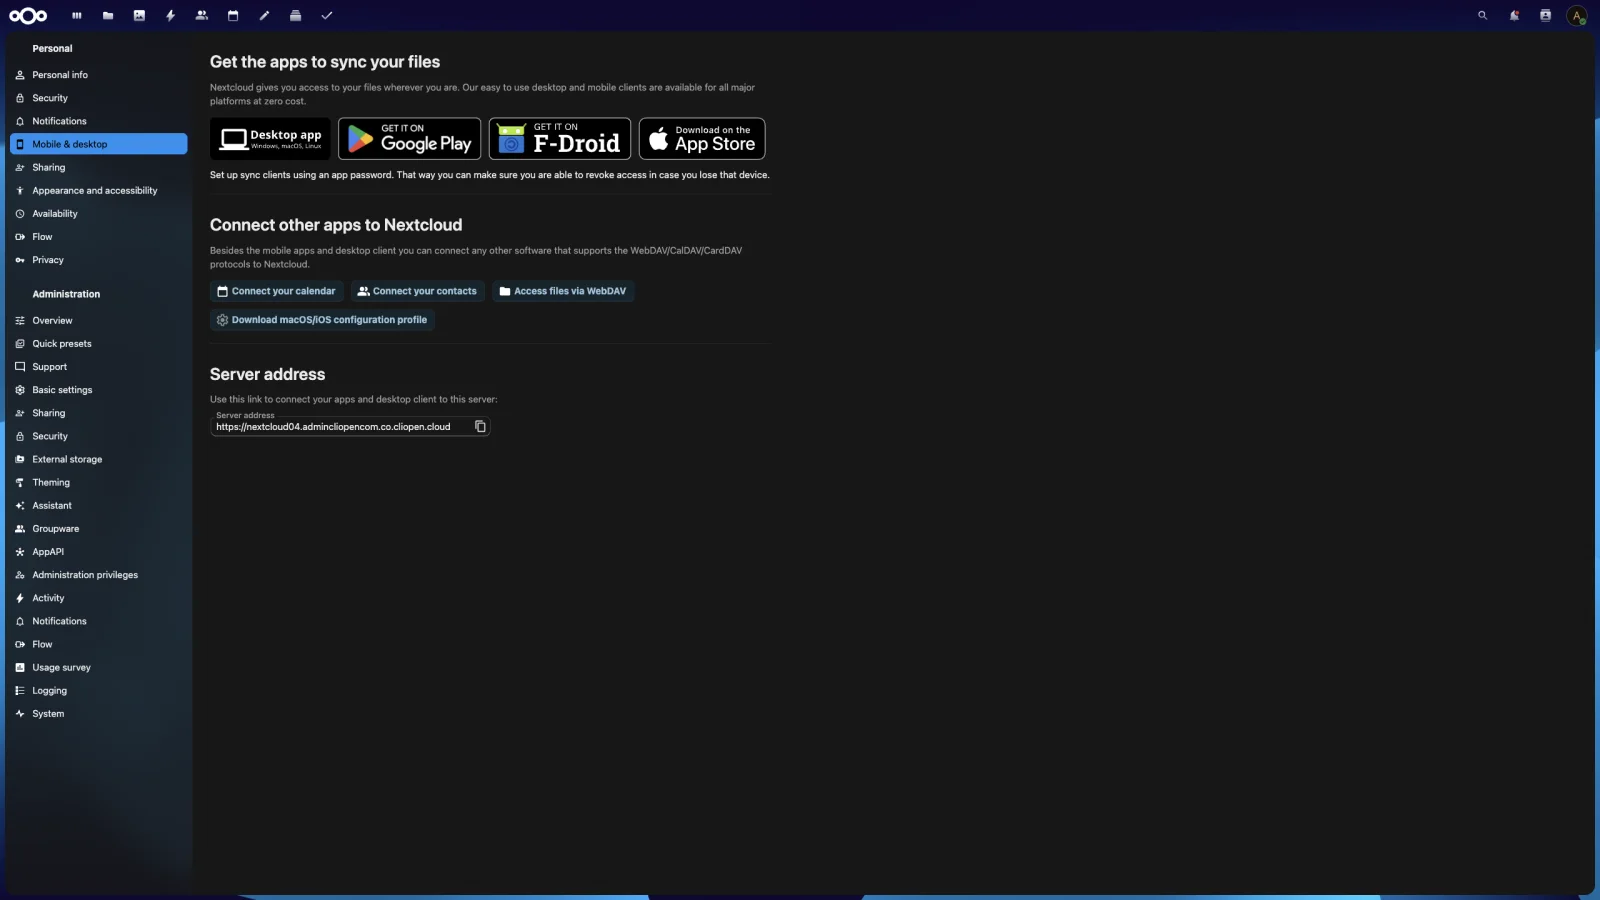Open Personal info settings
1600x900 pixels.
click(x=99, y=75)
